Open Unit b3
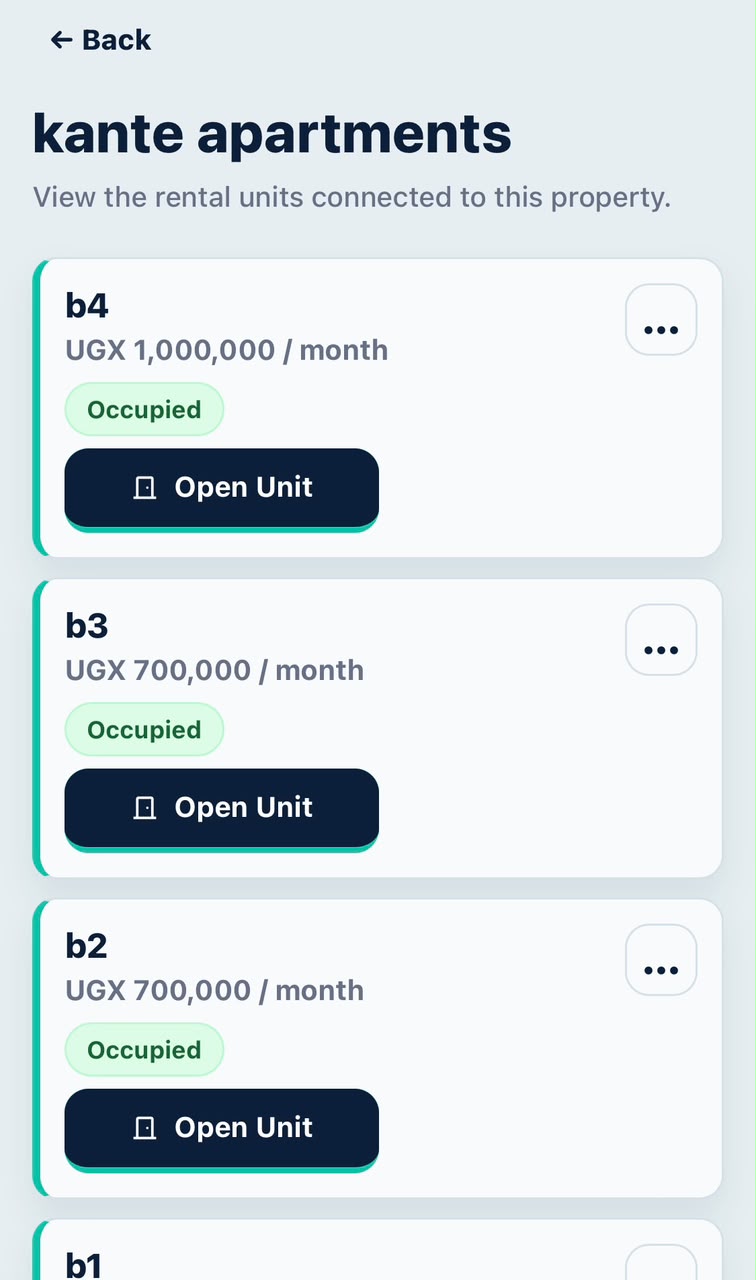 [x=222, y=809]
